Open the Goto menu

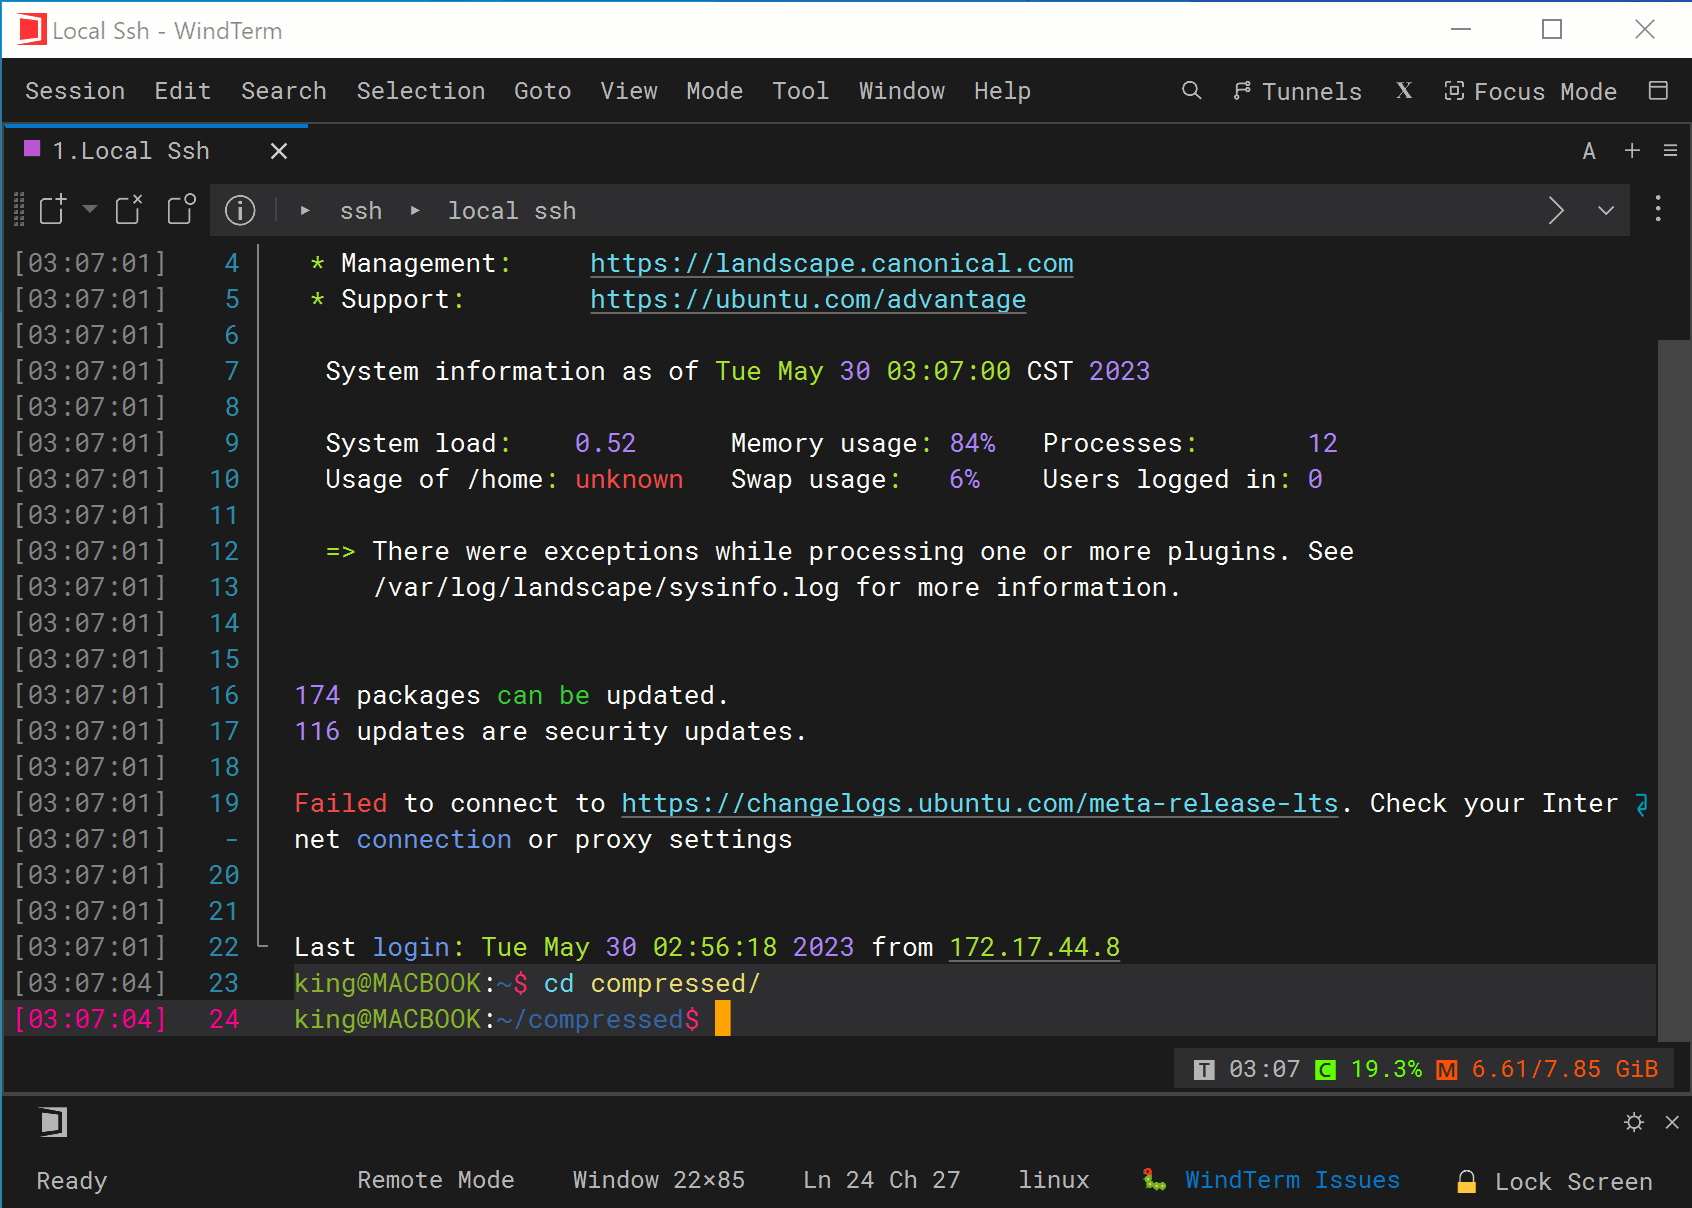(543, 91)
